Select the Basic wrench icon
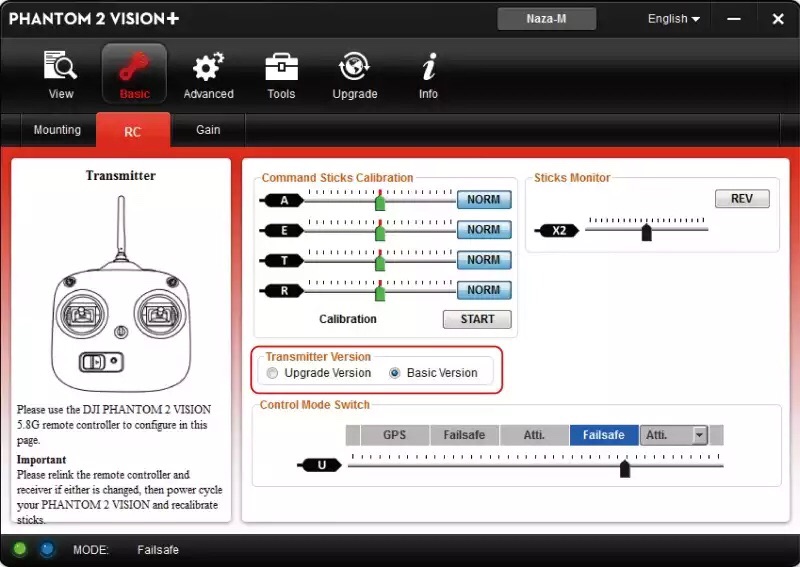 (x=134, y=66)
